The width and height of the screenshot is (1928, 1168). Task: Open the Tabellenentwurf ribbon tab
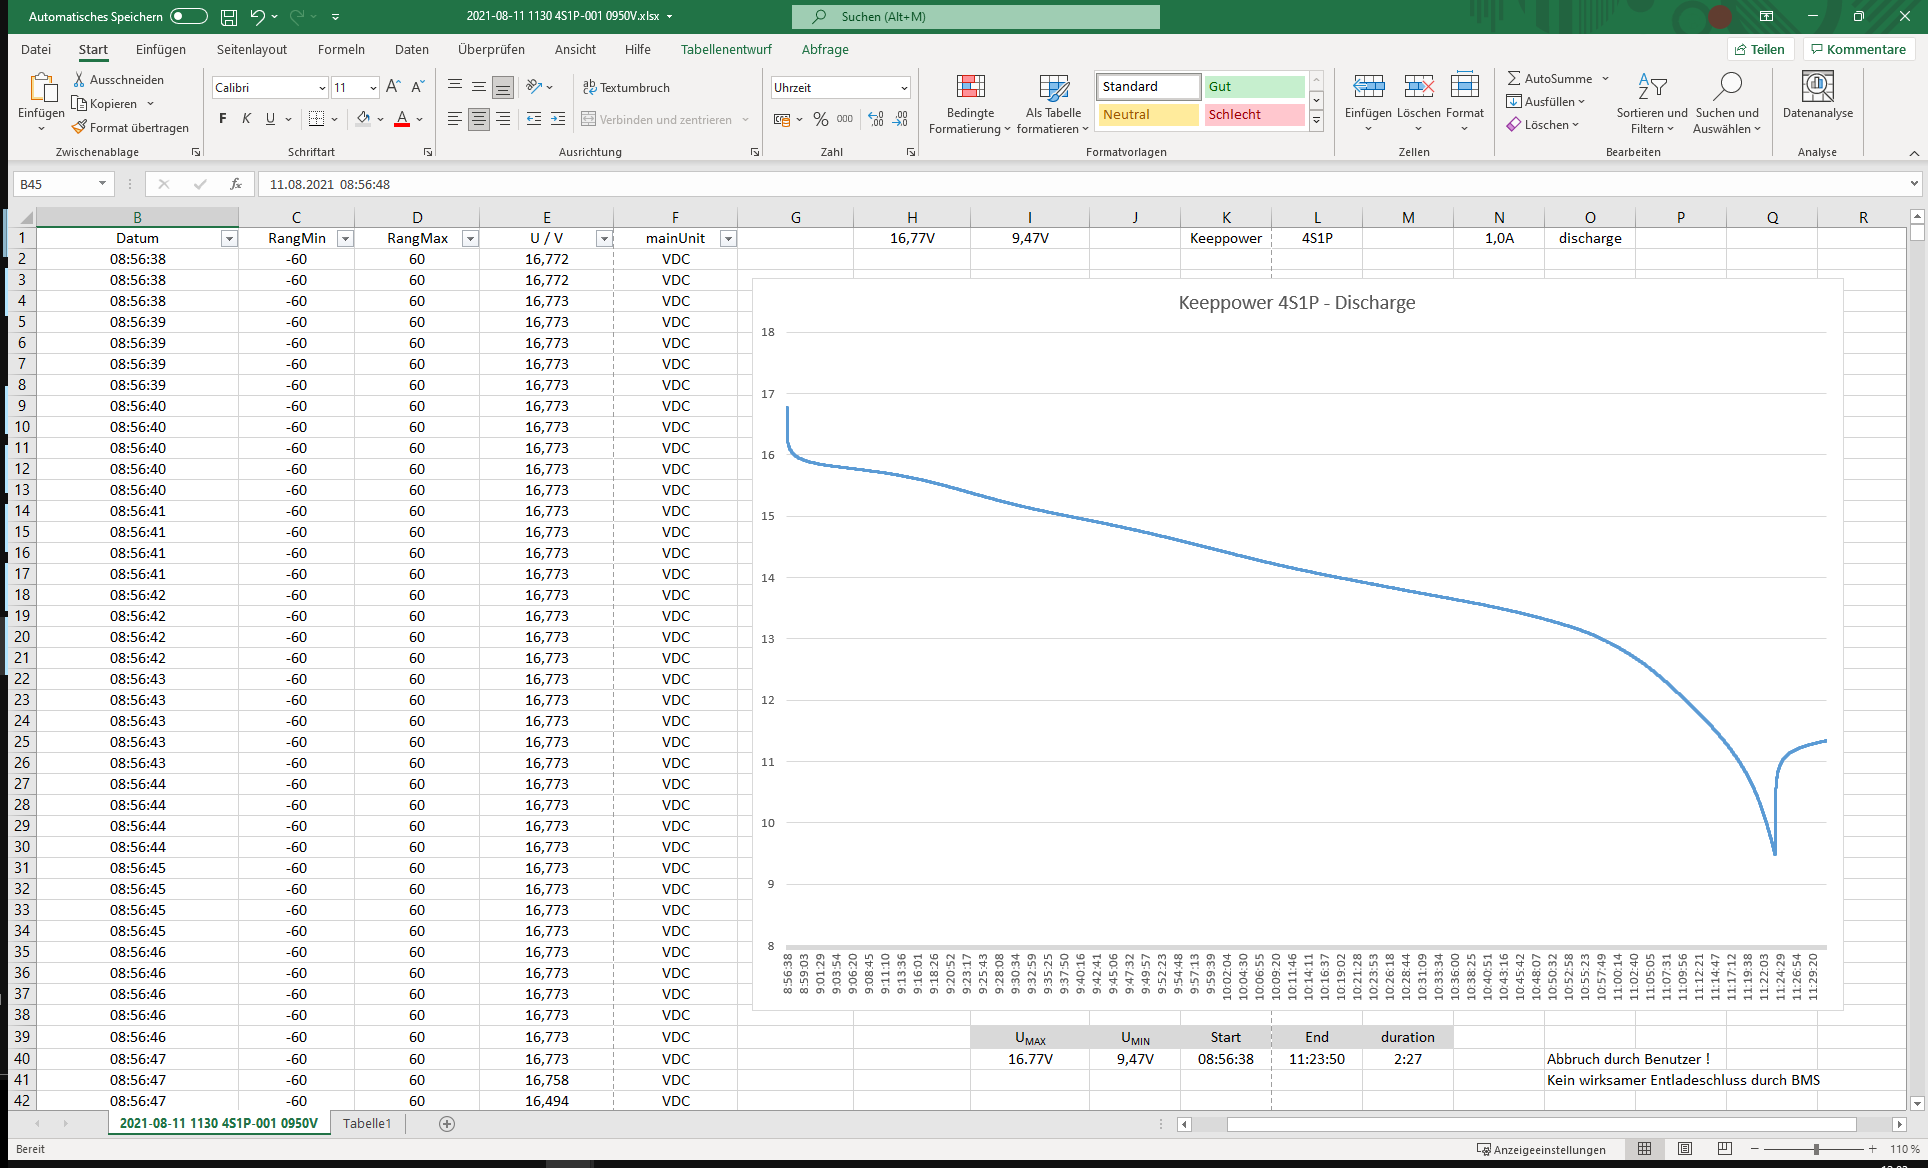tap(726, 49)
